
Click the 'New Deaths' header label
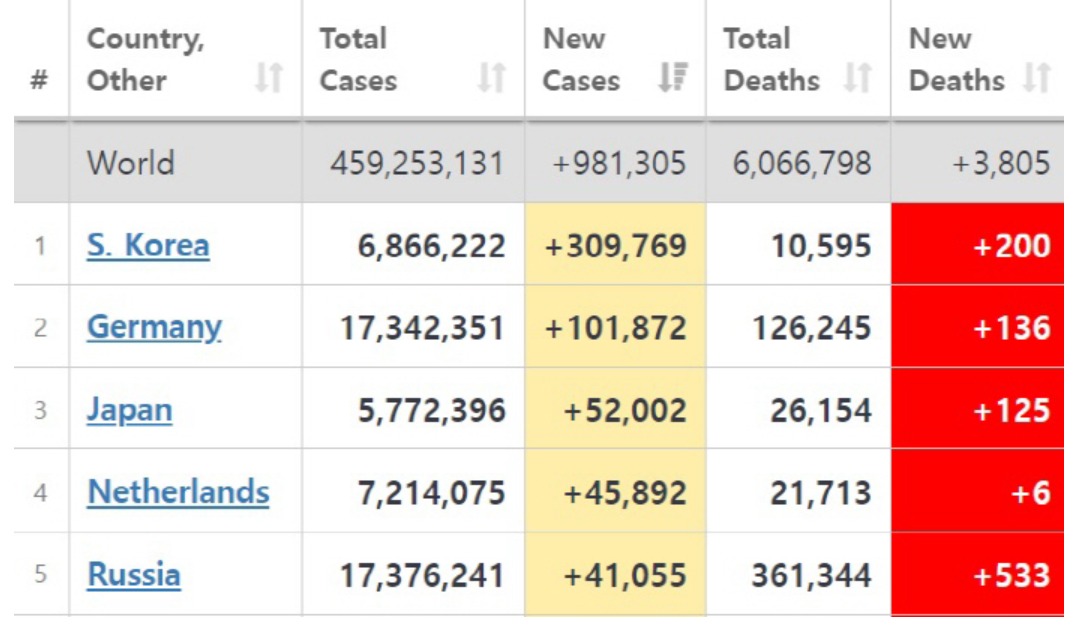957,59
